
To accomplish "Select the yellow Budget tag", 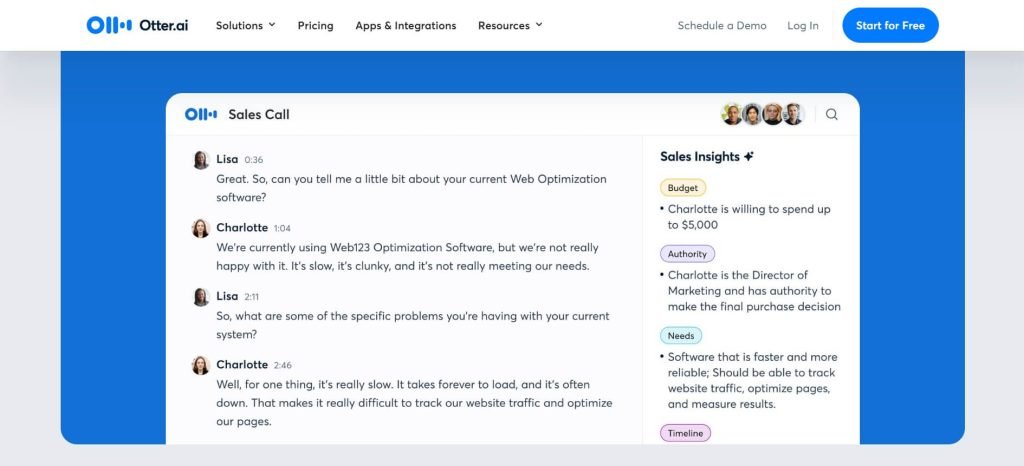I will 683,187.
